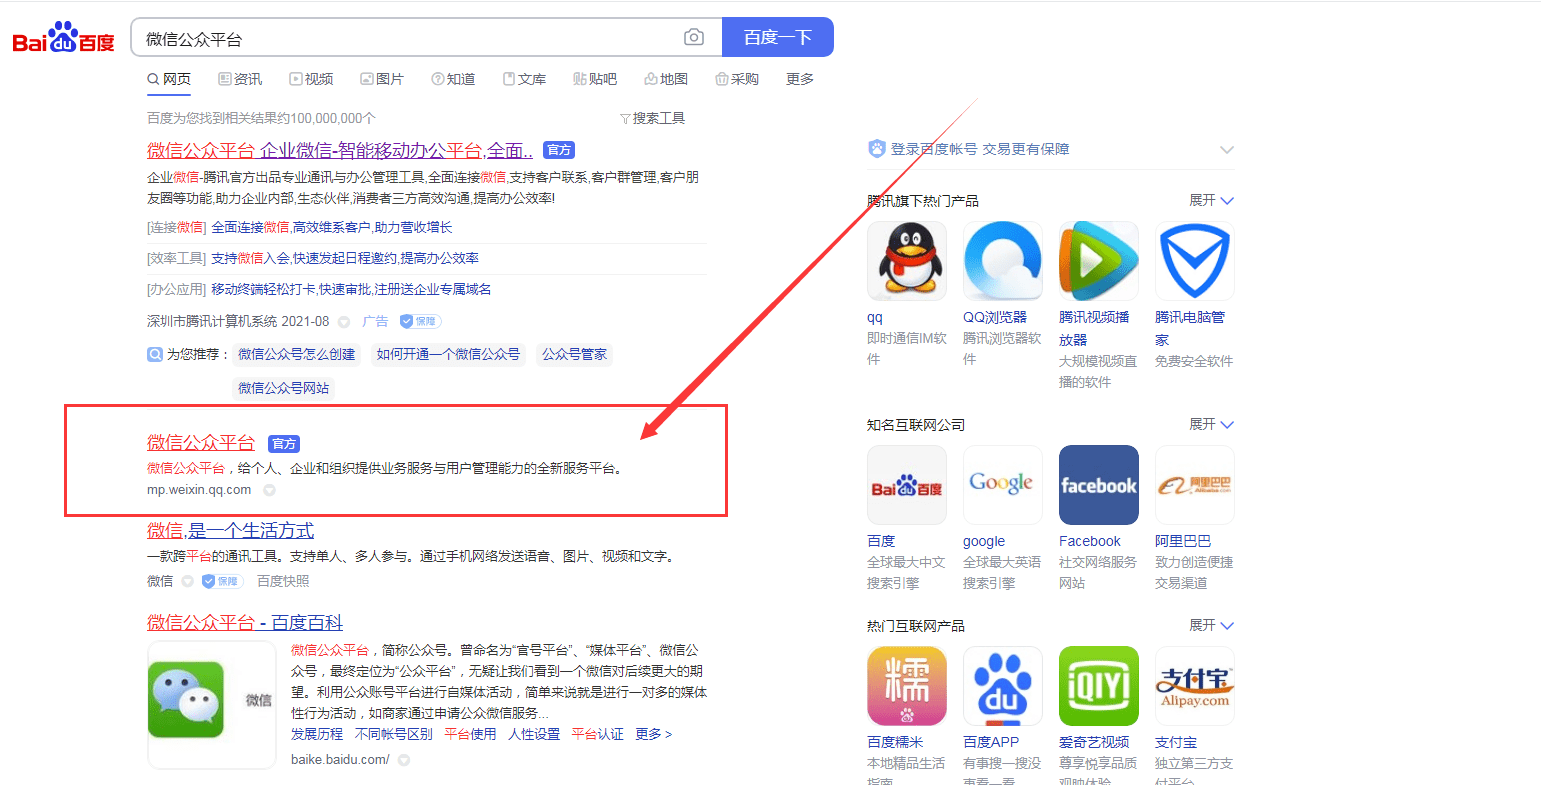The height and width of the screenshot is (785, 1541).
Task: Open 支持微信入会,快速发起日程邀约 ad sublink
Action: [x=345, y=258]
